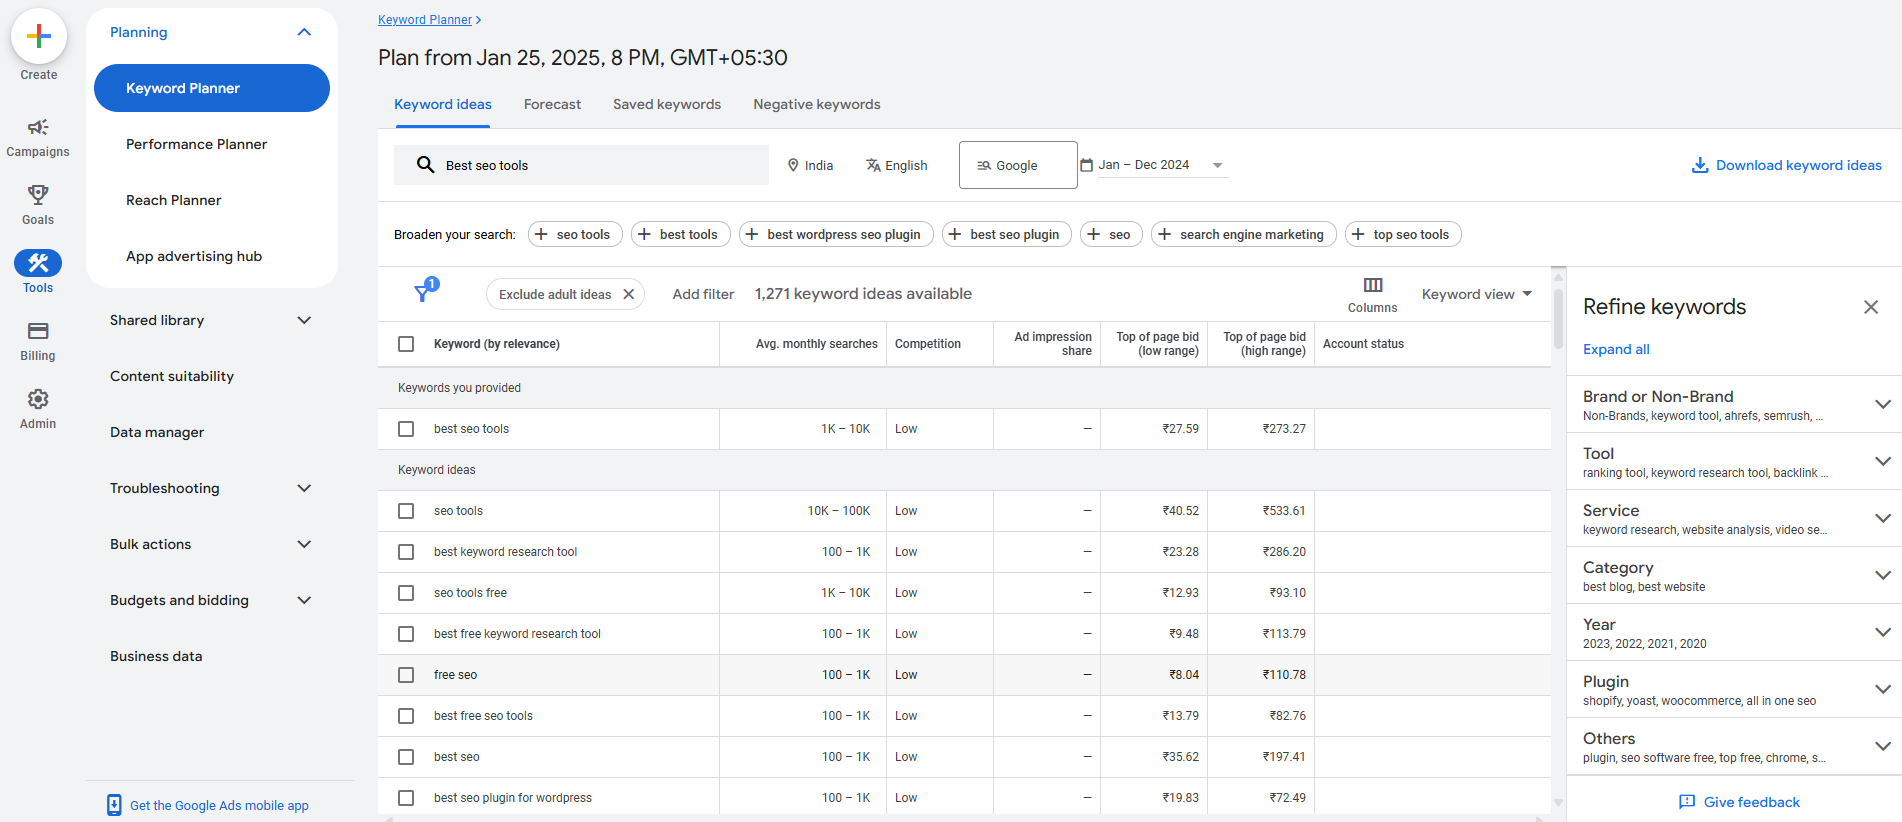The width and height of the screenshot is (1902, 822).
Task: Open the Jan – Dec 2024 date dropdown
Action: point(1162,165)
